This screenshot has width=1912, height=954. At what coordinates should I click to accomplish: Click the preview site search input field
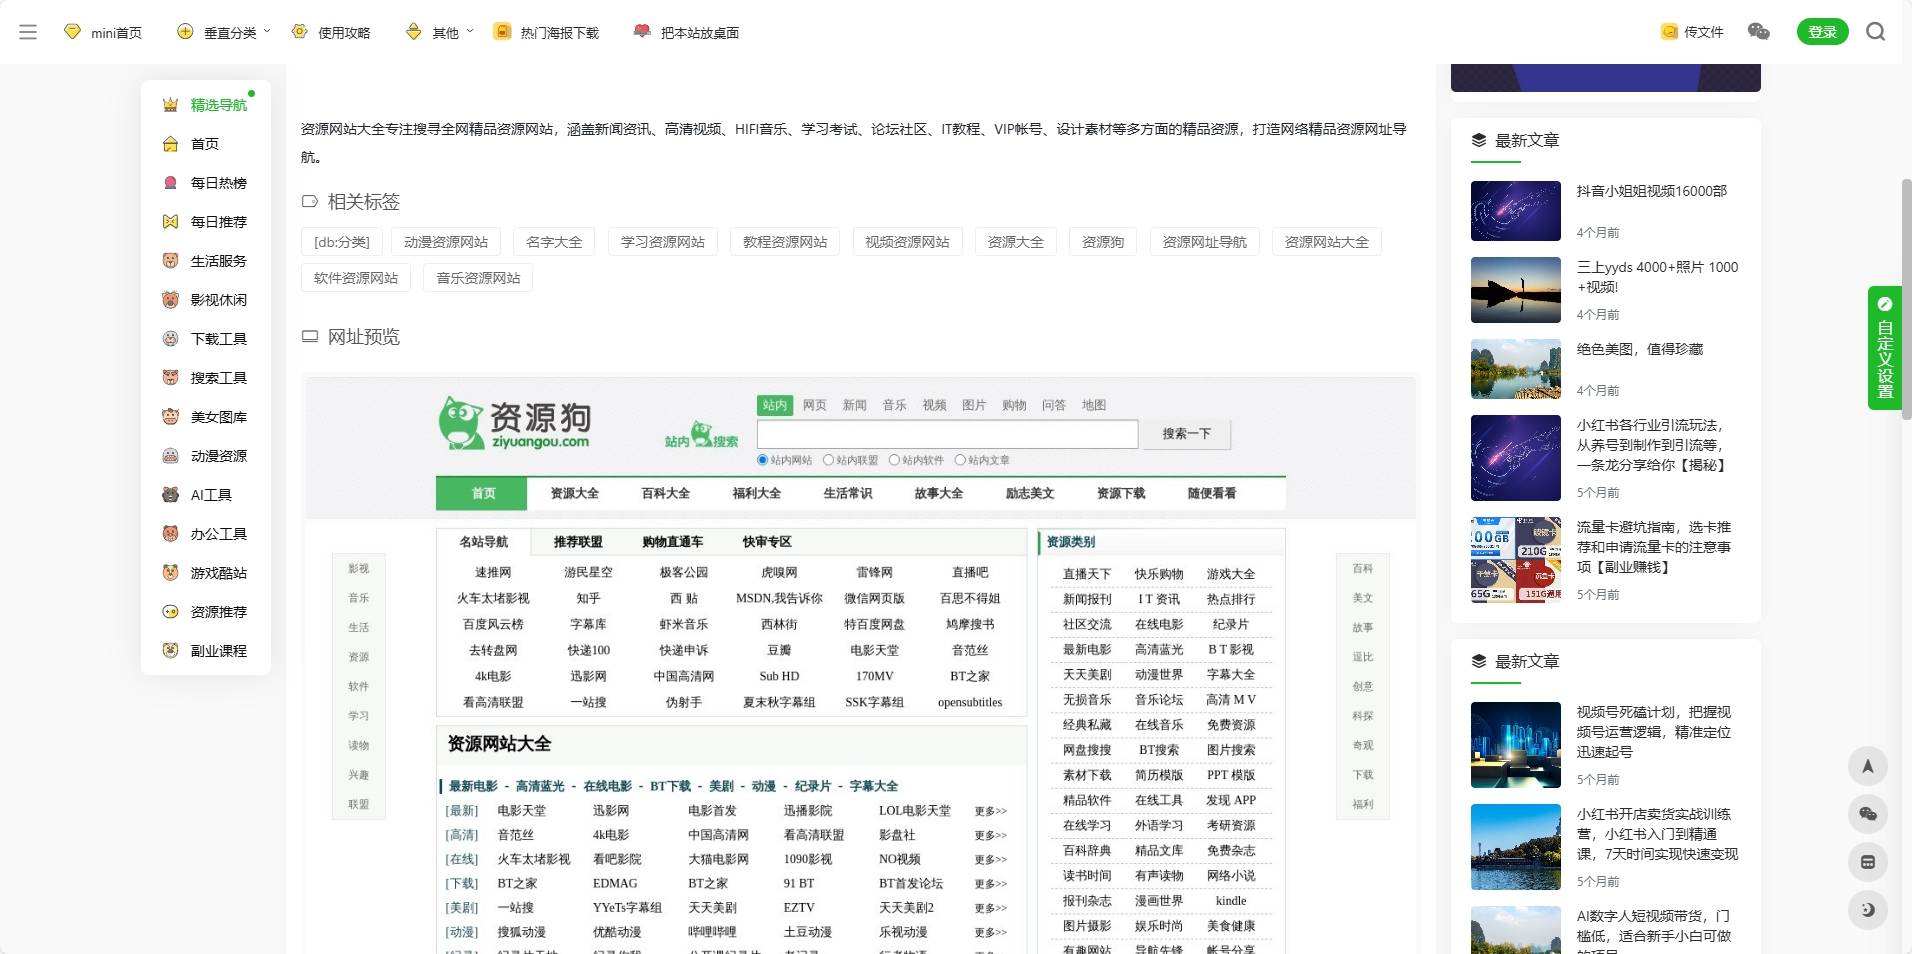(x=947, y=434)
